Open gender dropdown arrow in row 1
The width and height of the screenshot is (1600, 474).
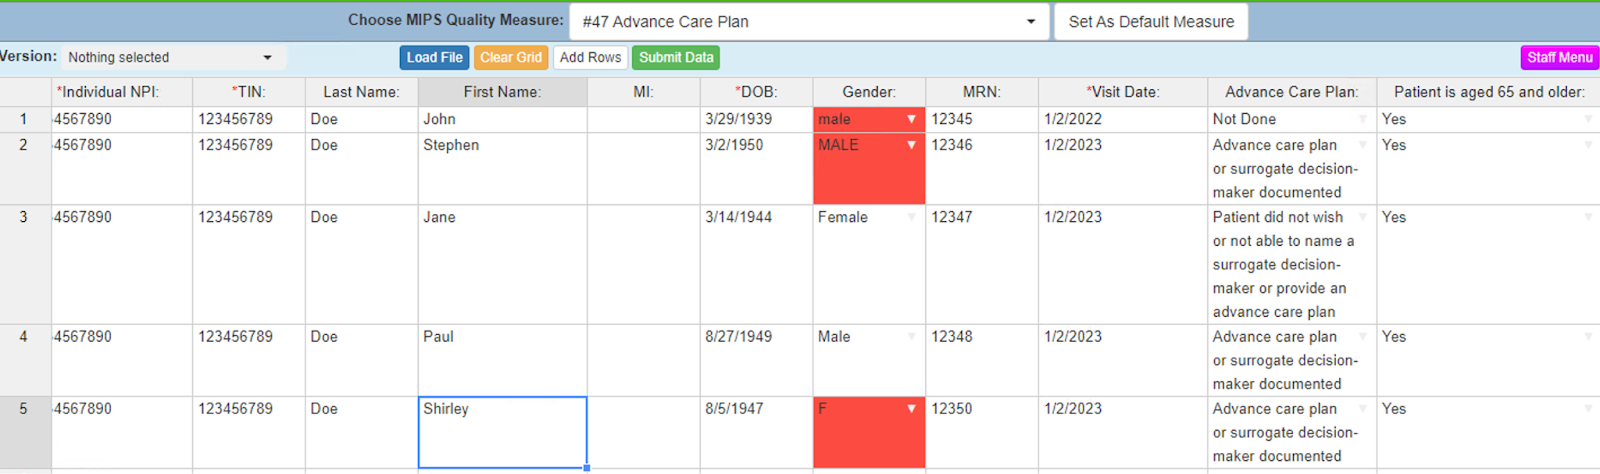point(911,120)
